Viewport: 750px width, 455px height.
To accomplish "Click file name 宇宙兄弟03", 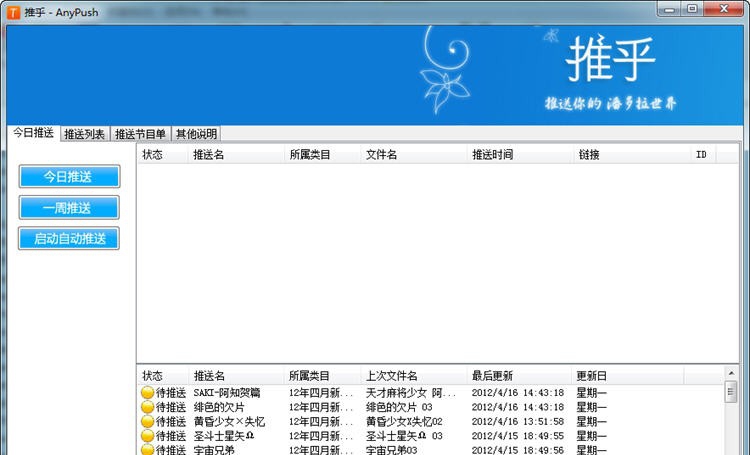I will (392, 450).
